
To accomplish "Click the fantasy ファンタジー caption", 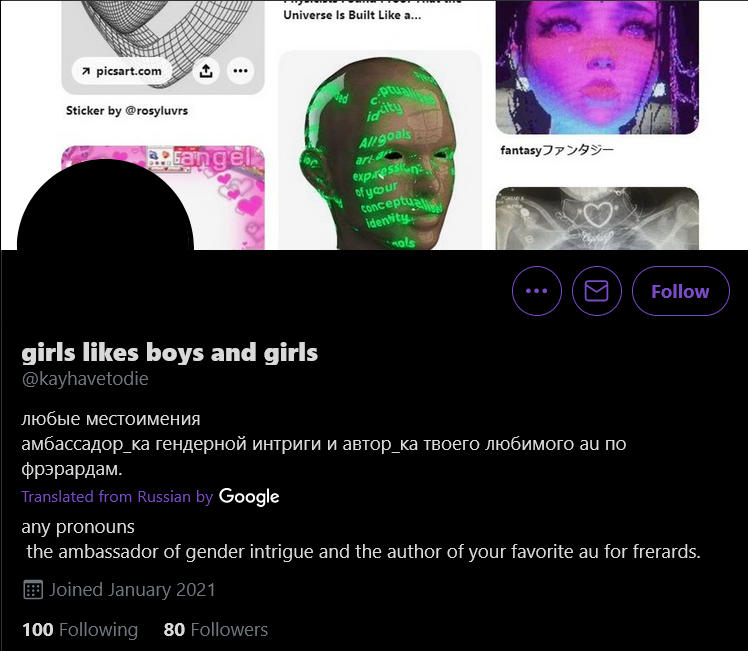I will (557, 150).
